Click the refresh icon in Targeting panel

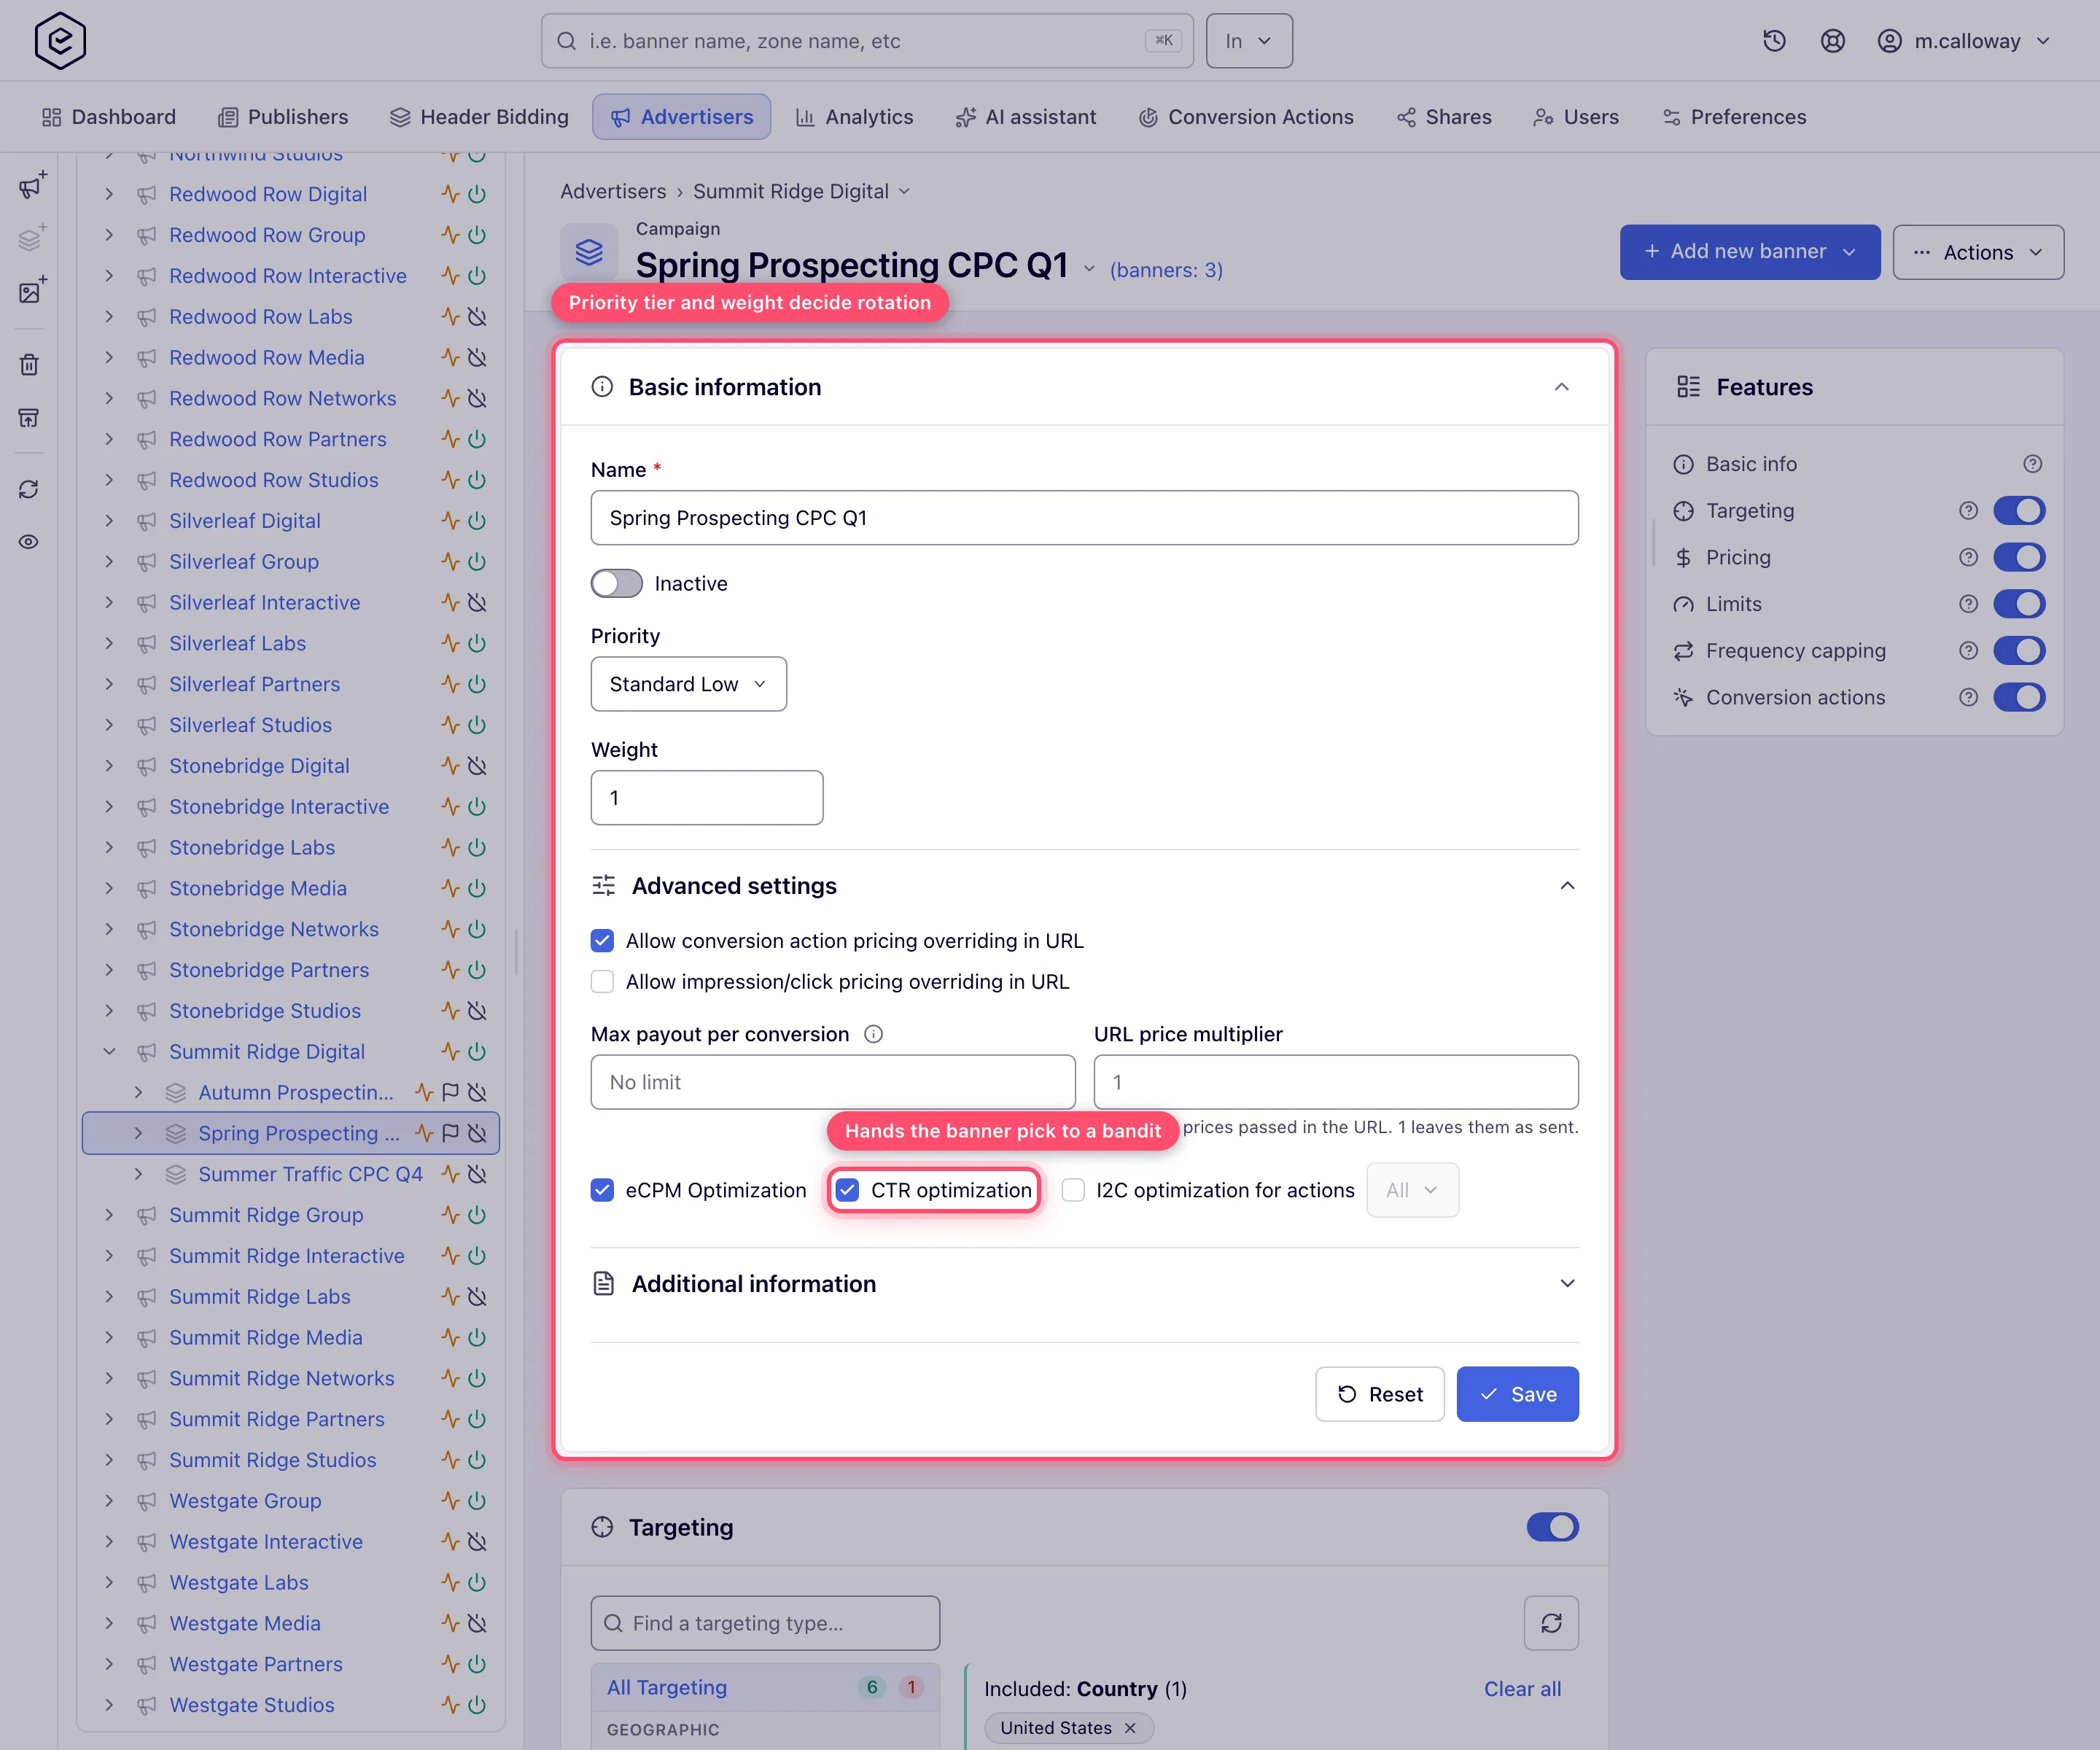pyautogui.click(x=1551, y=1623)
